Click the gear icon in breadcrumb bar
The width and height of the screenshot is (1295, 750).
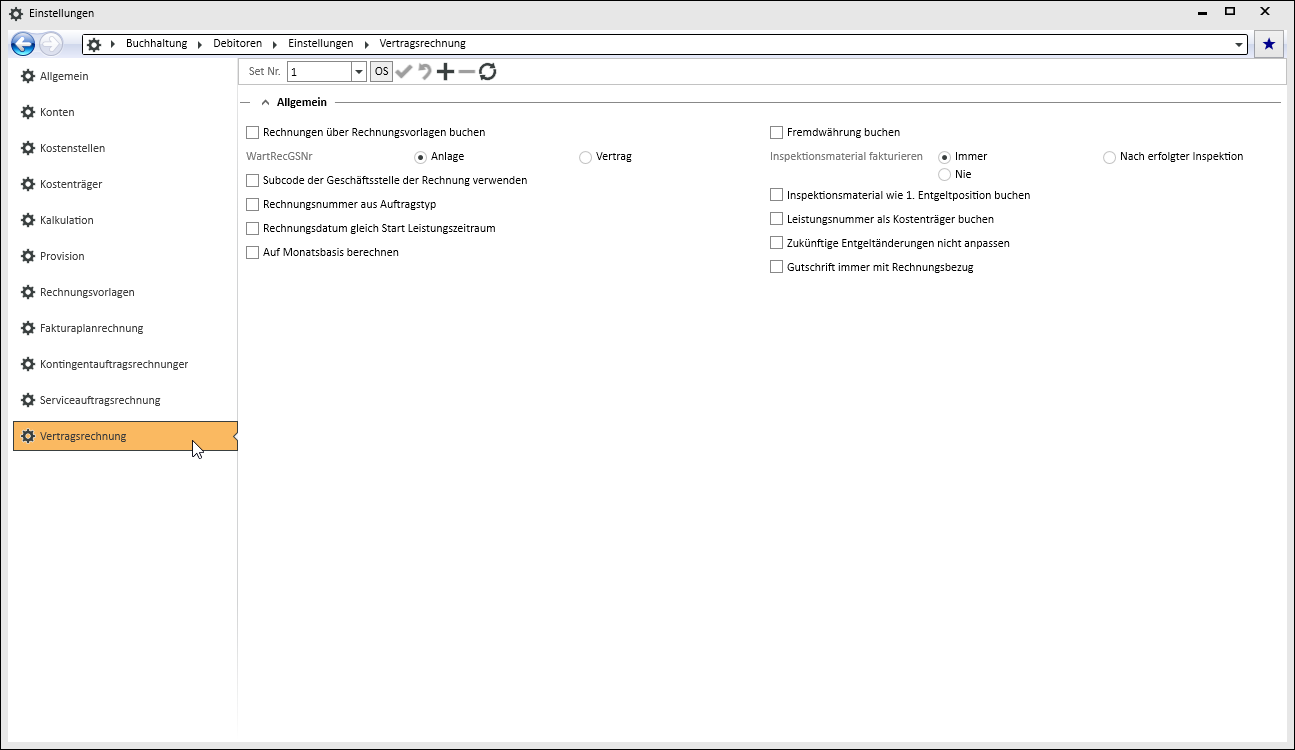pos(94,44)
